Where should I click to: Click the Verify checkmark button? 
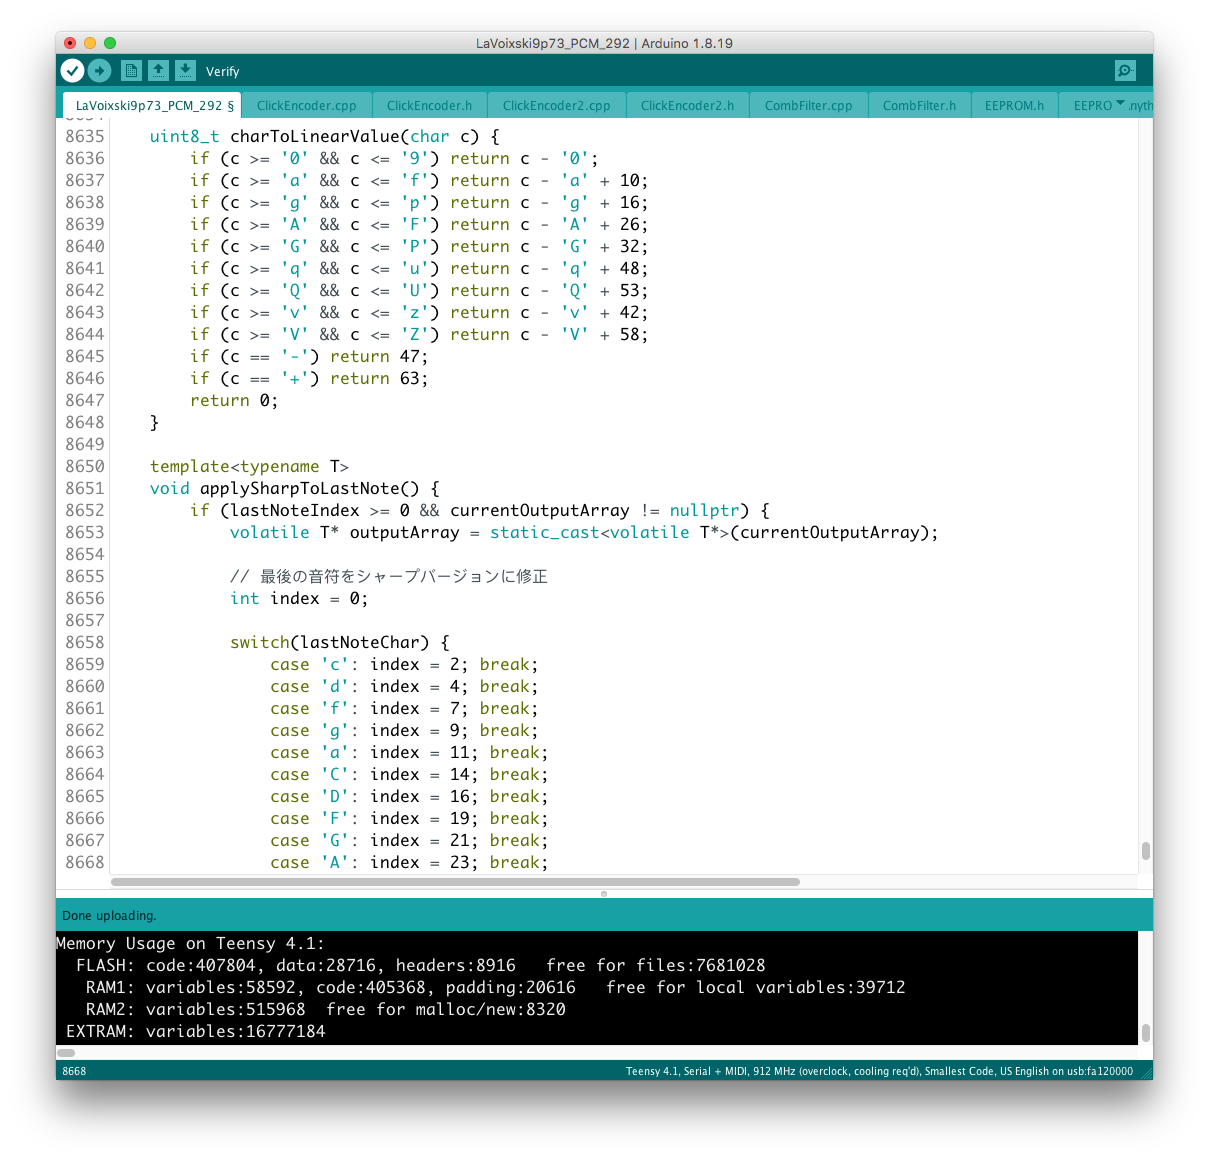pyautogui.click(x=72, y=70)
